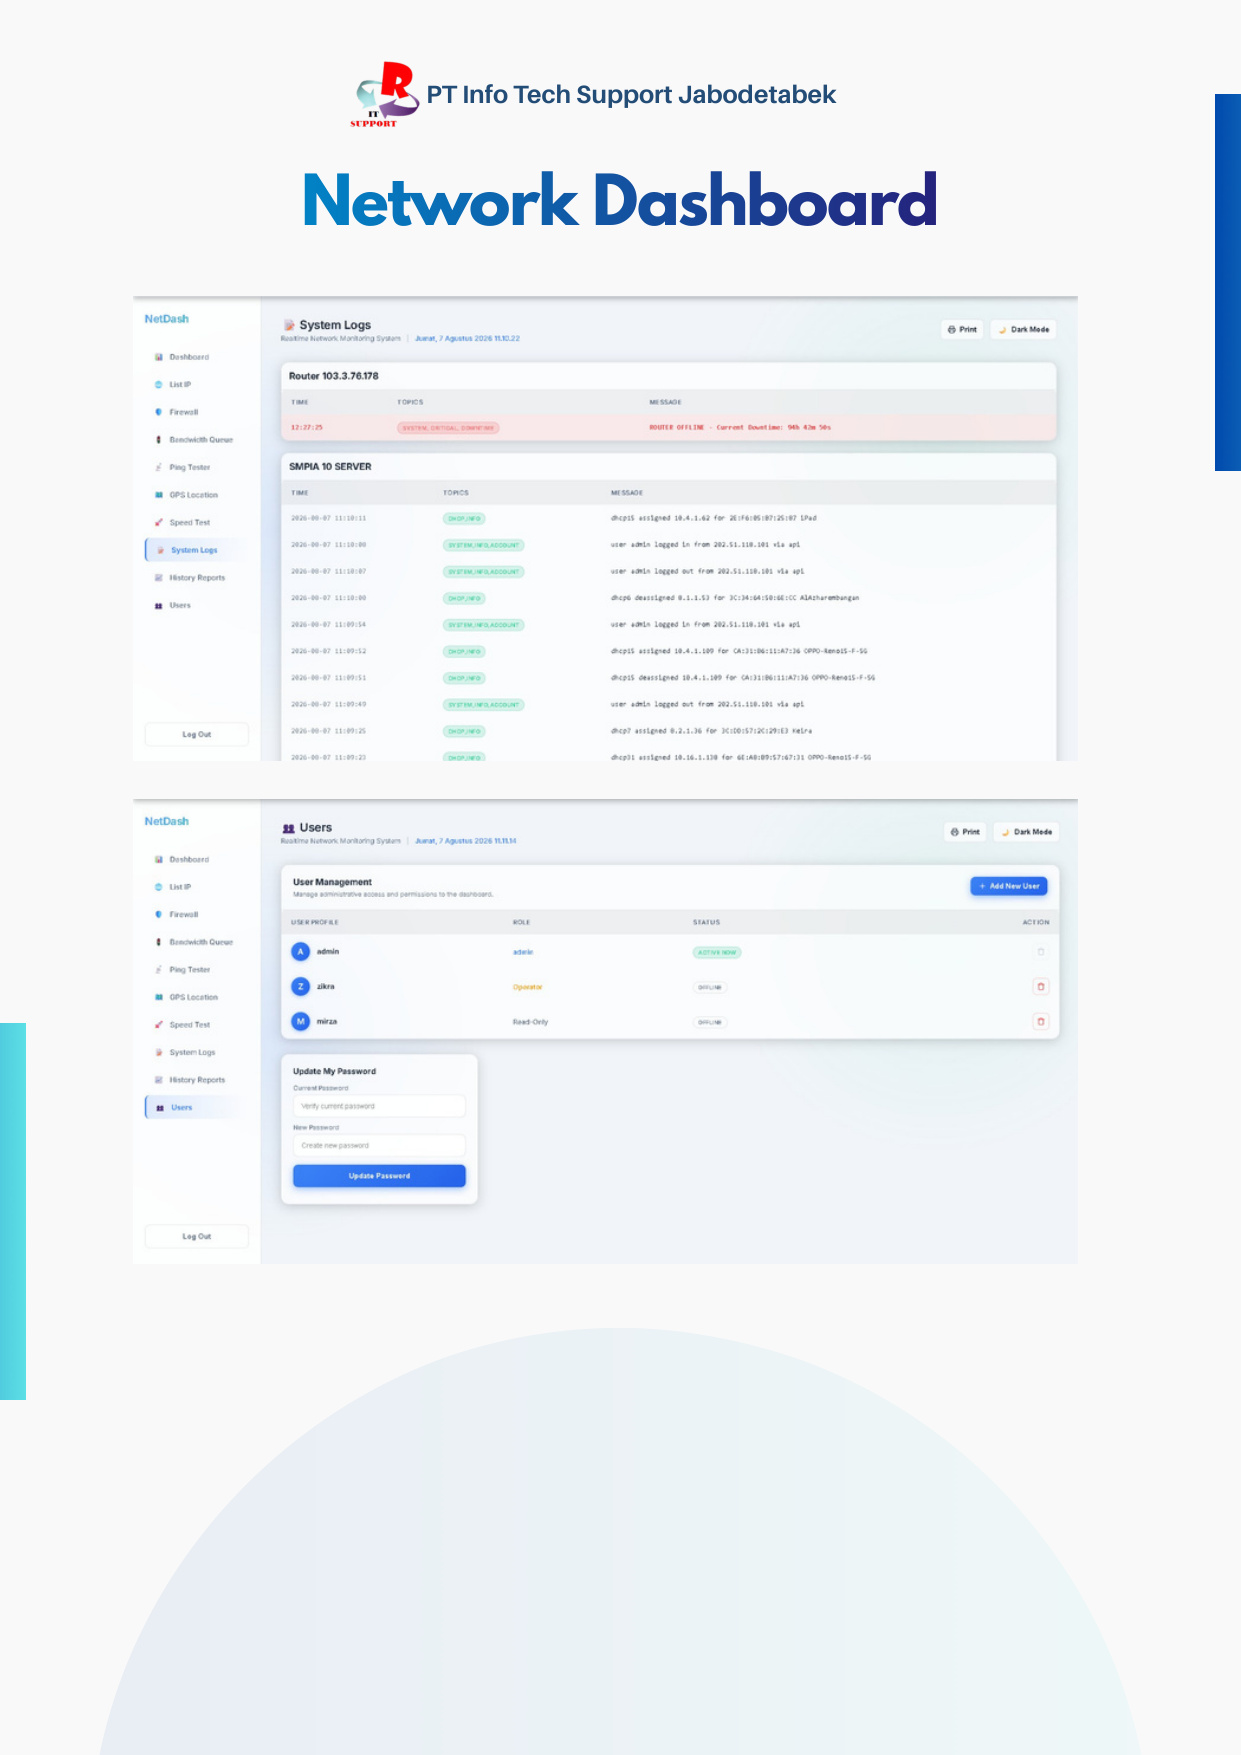This screenshot has width=1241, height=1755.
Task: Launch Speed Test icon in Users screenshot
Action: coord(159,1025)
